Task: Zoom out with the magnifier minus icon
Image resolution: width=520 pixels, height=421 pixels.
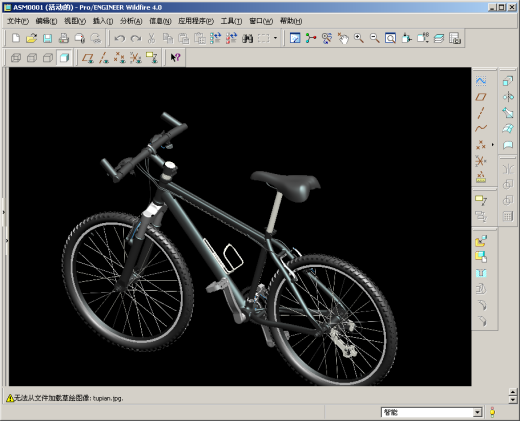Action: coord(375,38)
